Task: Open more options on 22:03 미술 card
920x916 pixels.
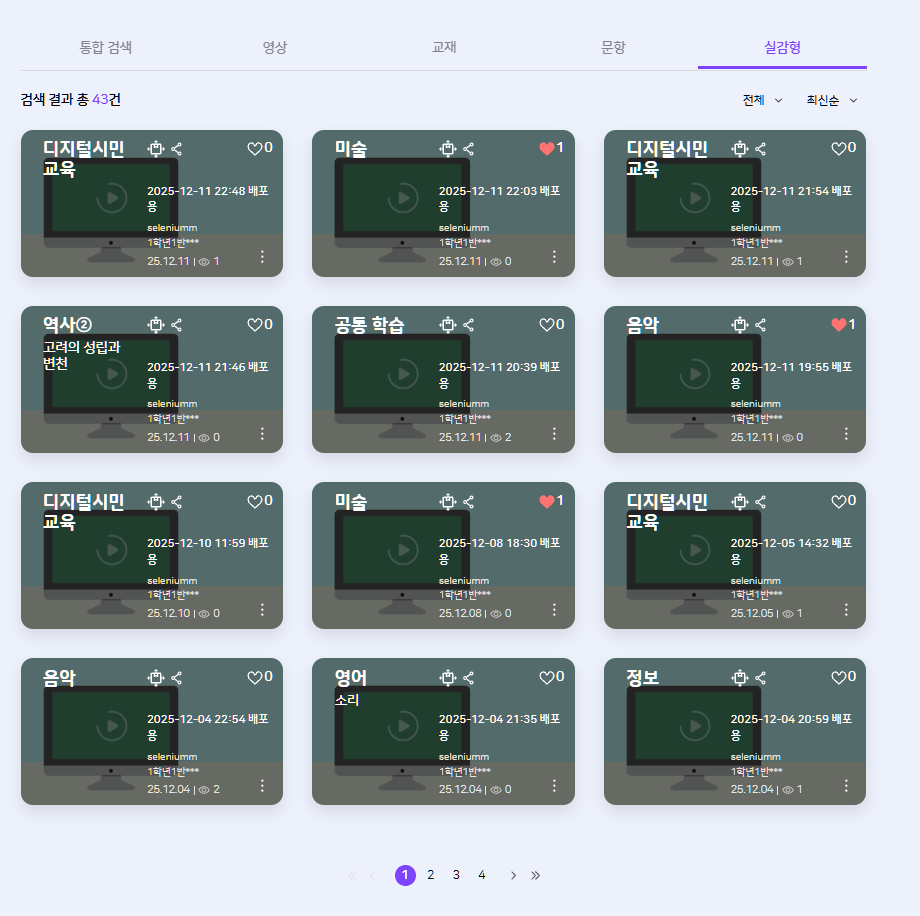Action: [554, 256]
